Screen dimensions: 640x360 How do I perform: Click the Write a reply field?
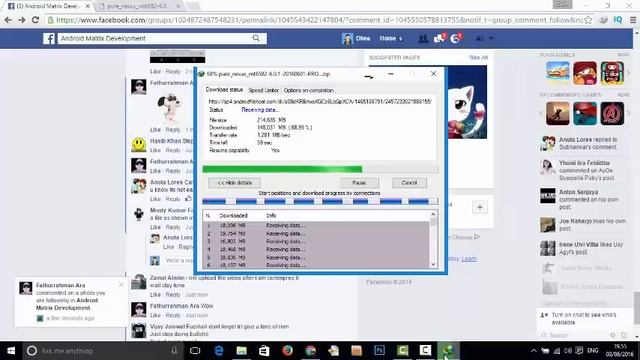click(178, 260)
